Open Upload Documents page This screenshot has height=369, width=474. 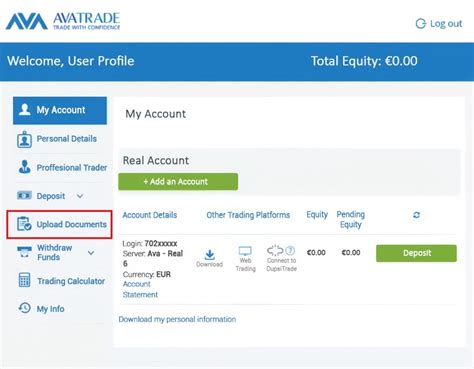[x=59, y=224]
